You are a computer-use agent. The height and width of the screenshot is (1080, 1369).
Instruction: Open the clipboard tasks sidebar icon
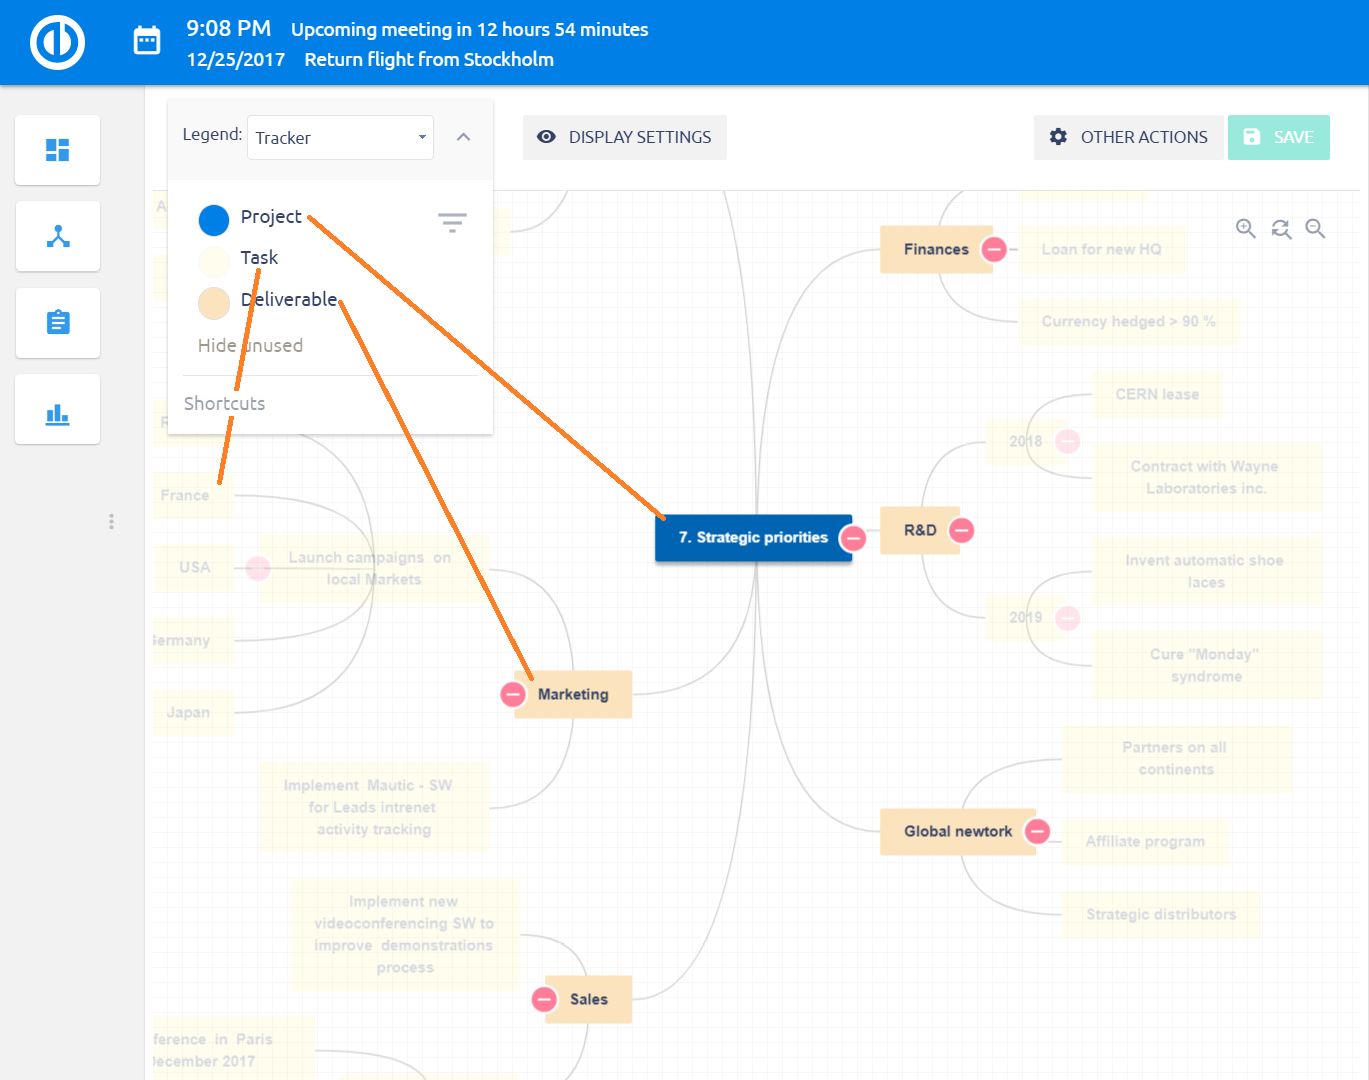[58, 323]
